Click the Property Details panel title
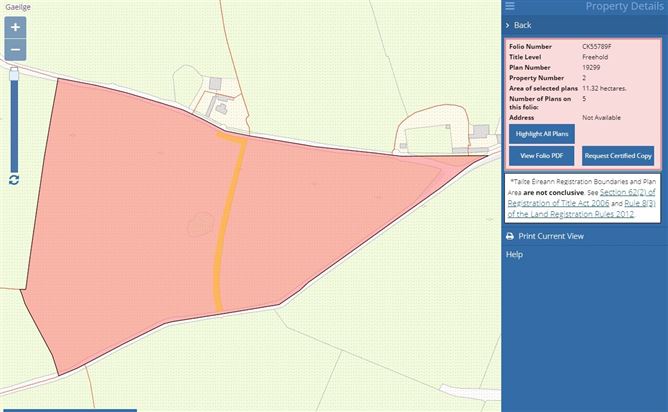668x412 pixels. [x=624, y=6]
